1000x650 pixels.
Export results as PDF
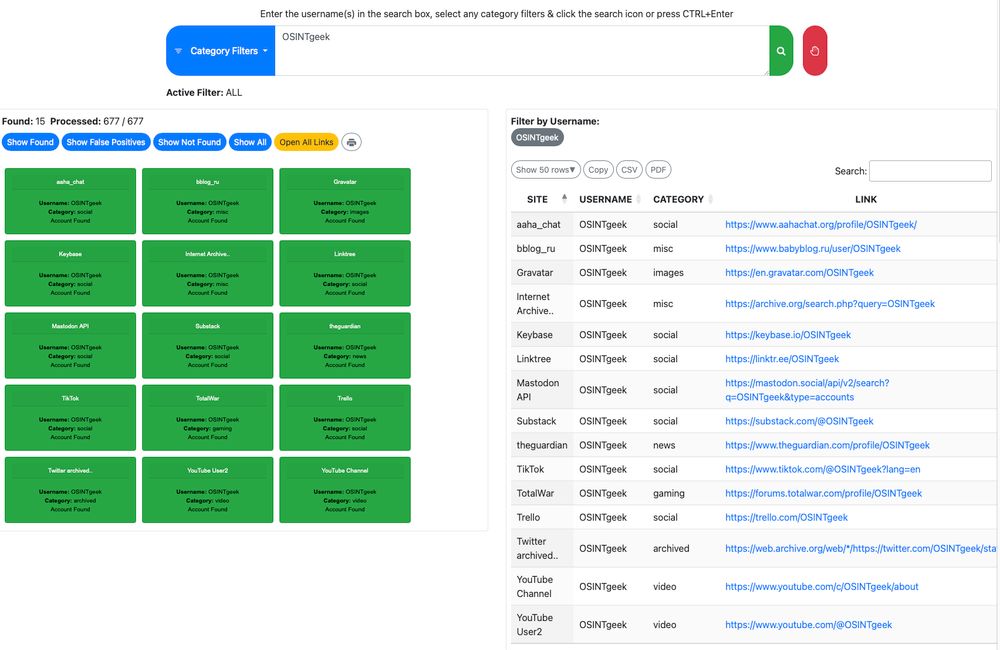[x=658, y=170]
